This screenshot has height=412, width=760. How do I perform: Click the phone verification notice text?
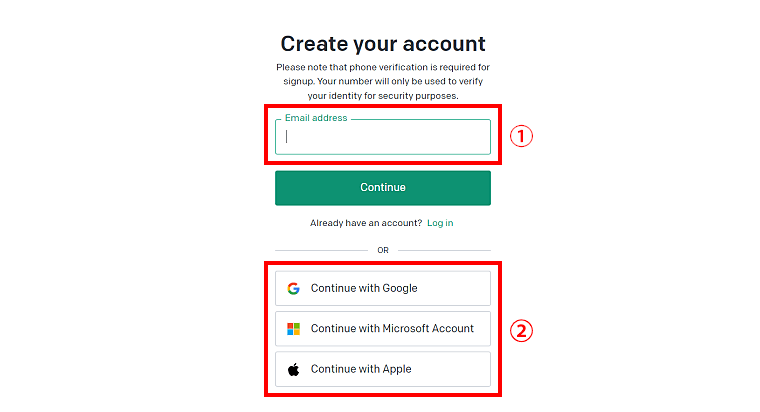(x=383, y=81)
